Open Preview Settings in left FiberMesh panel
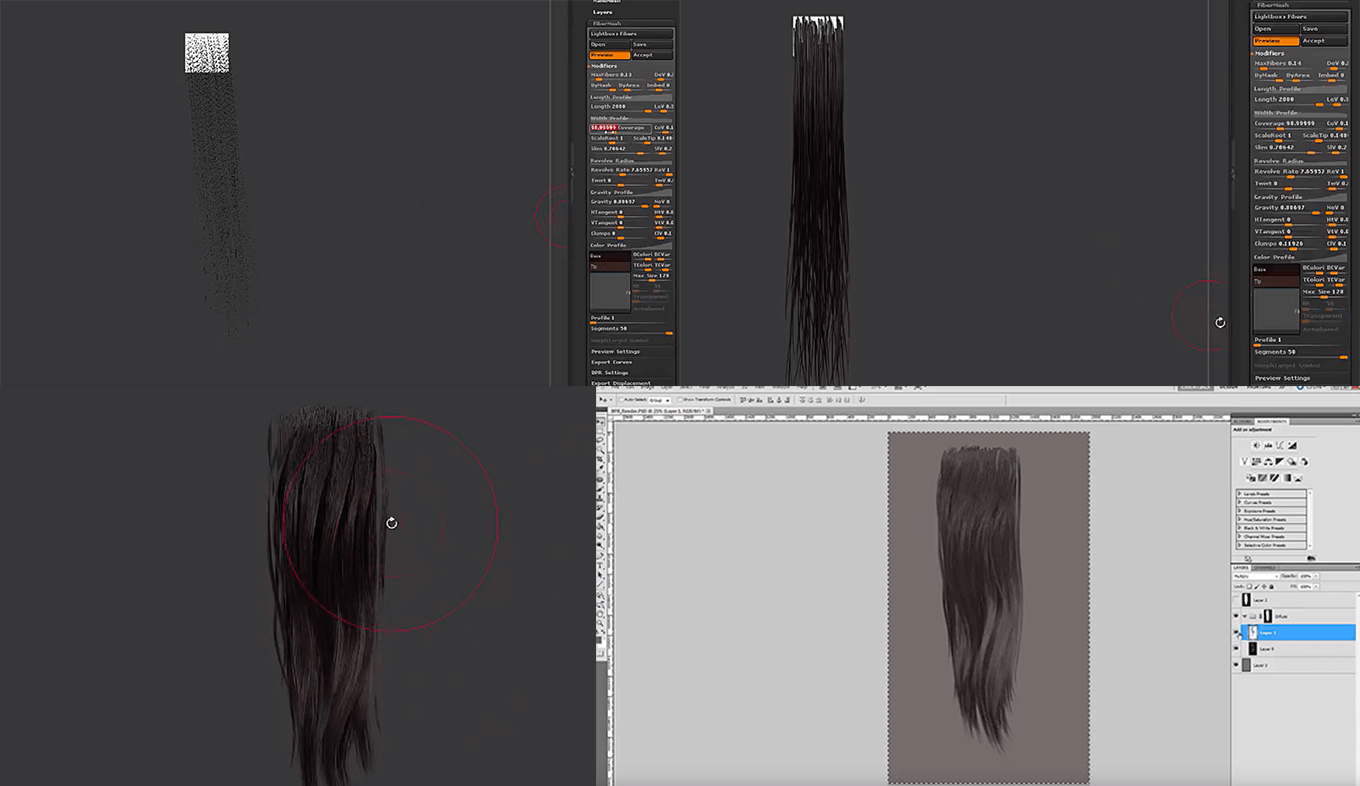This screenshot has width=1360, height=786. (x=616, y=352)
